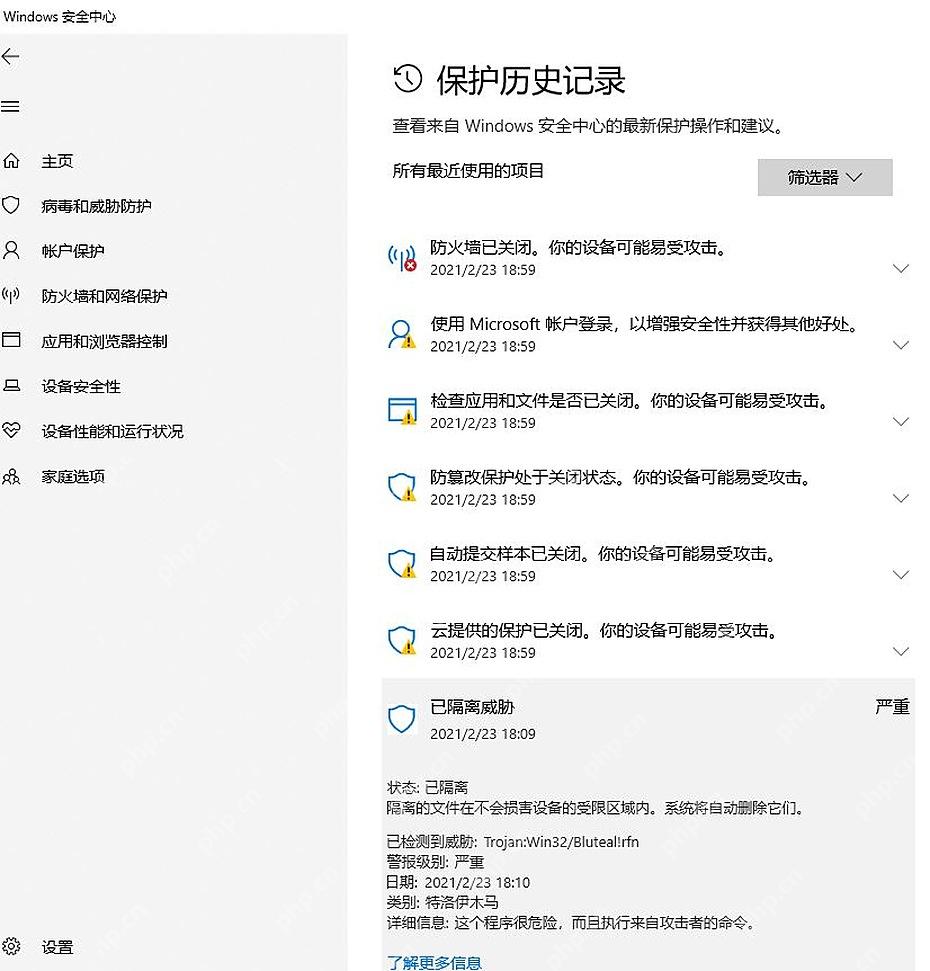This screenshot has width=930, height=971.
Task: Open the hamburger navigation menu
Action: (x=10, y=107)
